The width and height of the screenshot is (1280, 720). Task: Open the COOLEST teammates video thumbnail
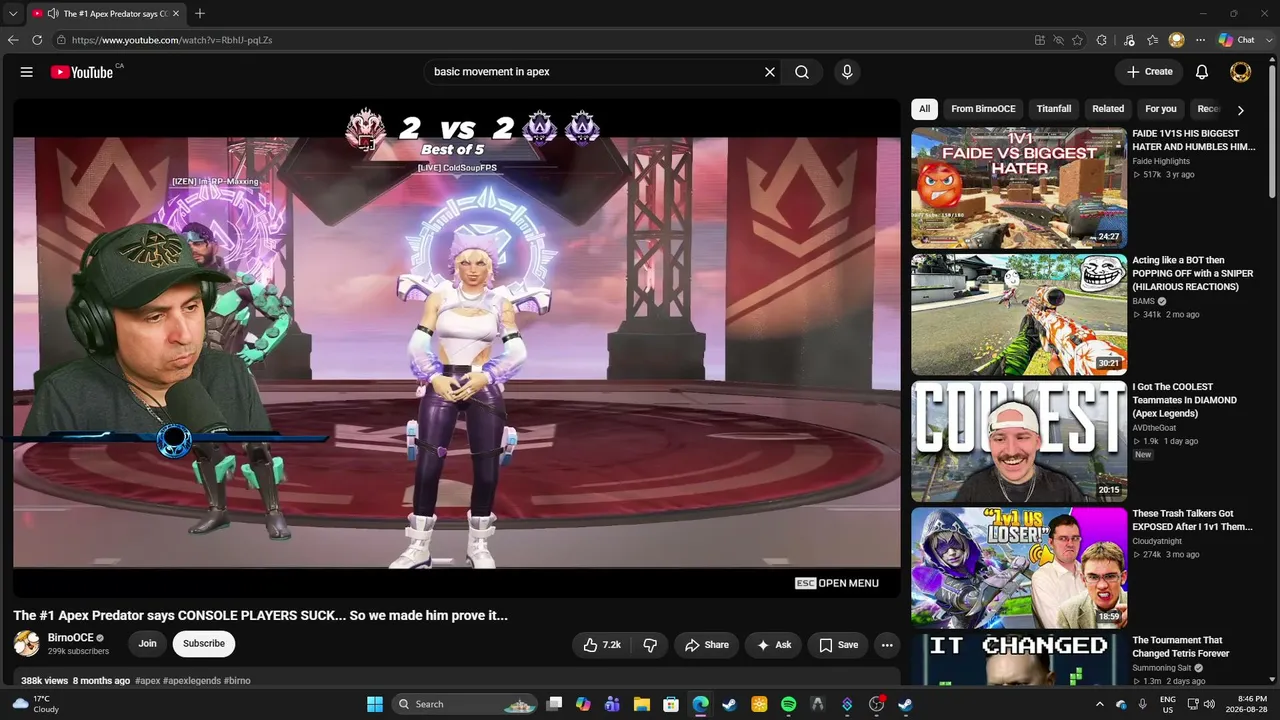pyautogui.click(x=1019, y=441)
